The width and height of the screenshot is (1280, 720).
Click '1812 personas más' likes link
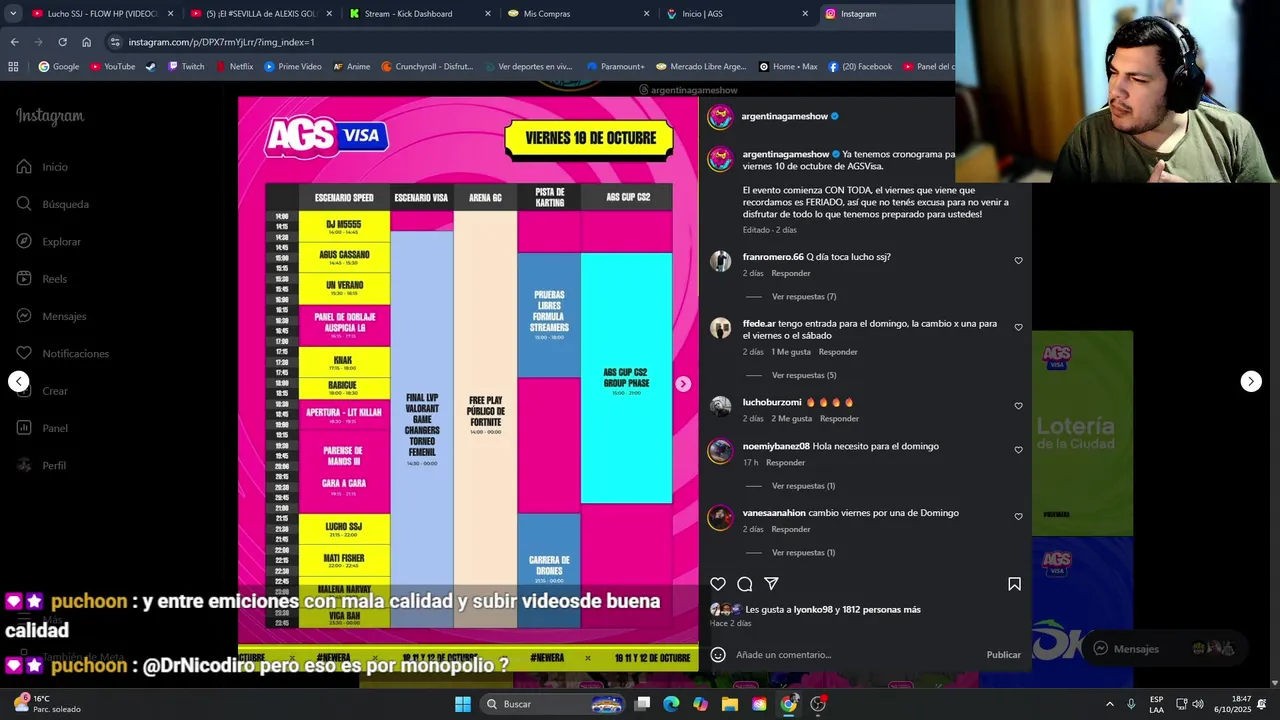[881, 609]
